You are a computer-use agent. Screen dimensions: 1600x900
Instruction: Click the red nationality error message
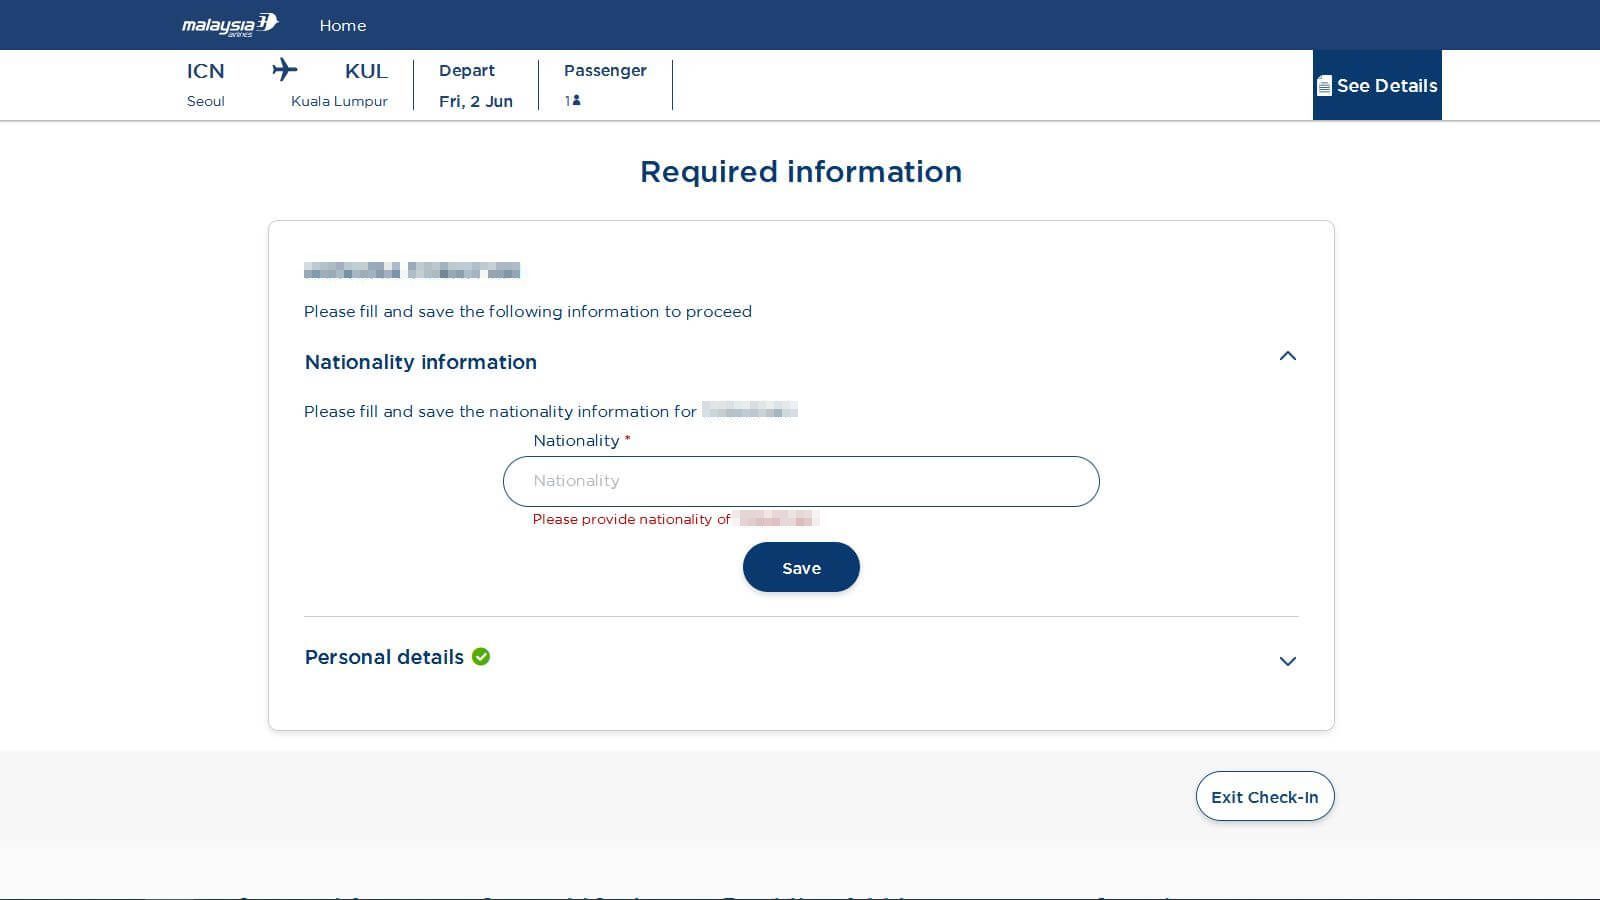point(631,519)
